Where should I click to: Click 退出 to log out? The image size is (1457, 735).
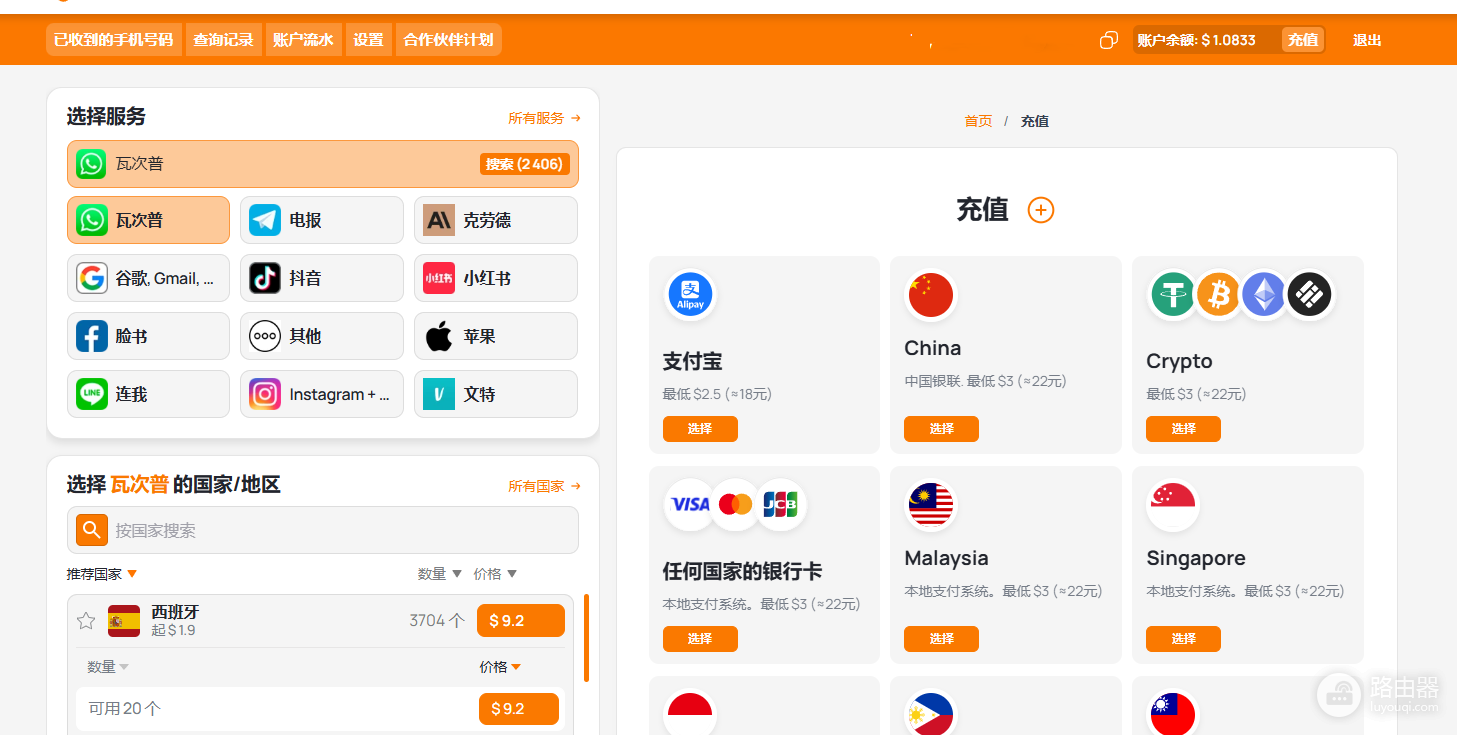[x=1367, y=40]
